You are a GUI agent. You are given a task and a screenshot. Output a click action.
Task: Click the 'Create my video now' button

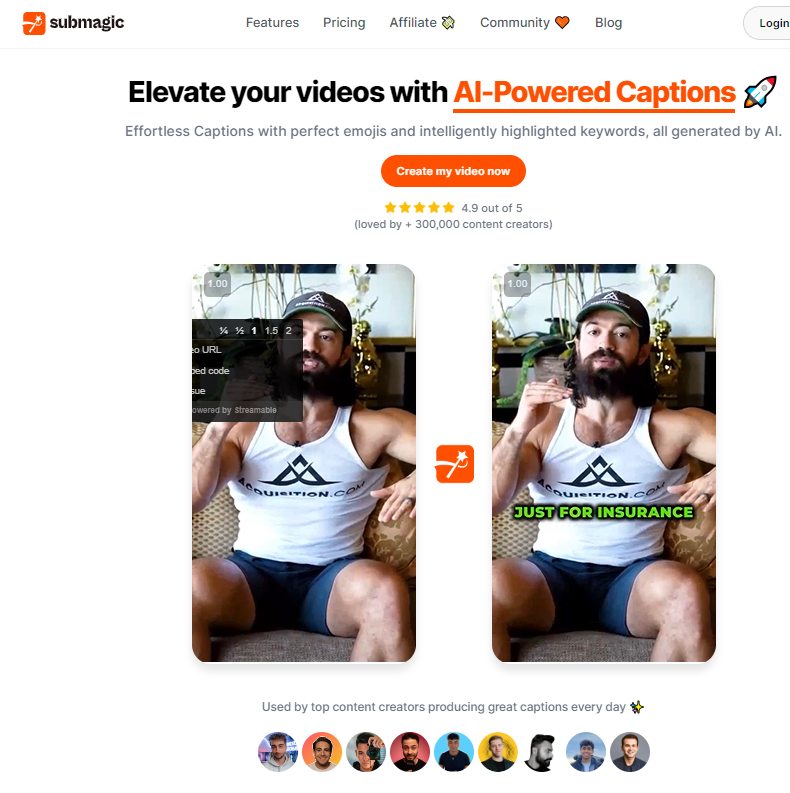click(x=453, y=171)
